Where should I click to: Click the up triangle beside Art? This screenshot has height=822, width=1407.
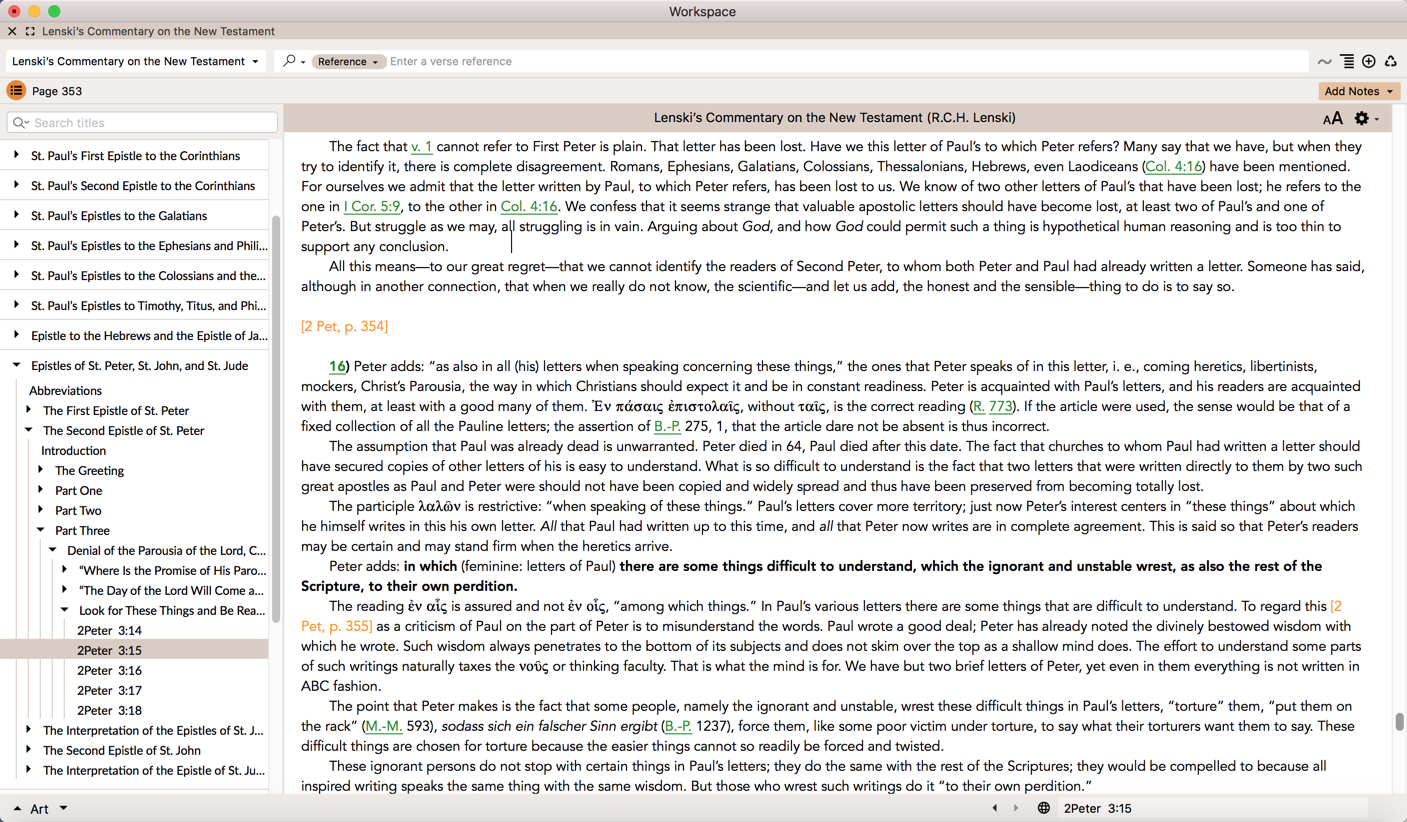[17, 809]
